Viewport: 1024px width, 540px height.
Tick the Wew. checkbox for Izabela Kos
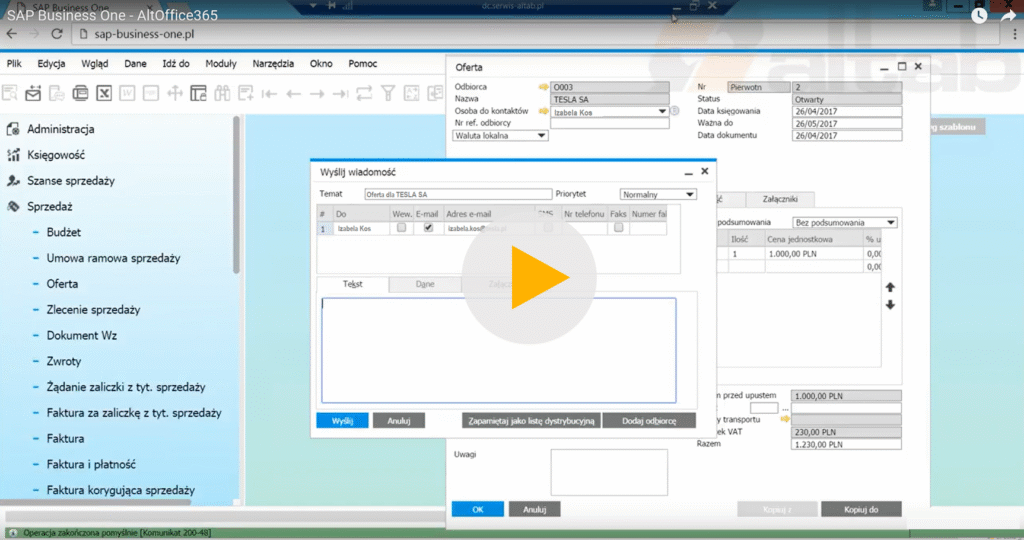click(x=402, y=228)
